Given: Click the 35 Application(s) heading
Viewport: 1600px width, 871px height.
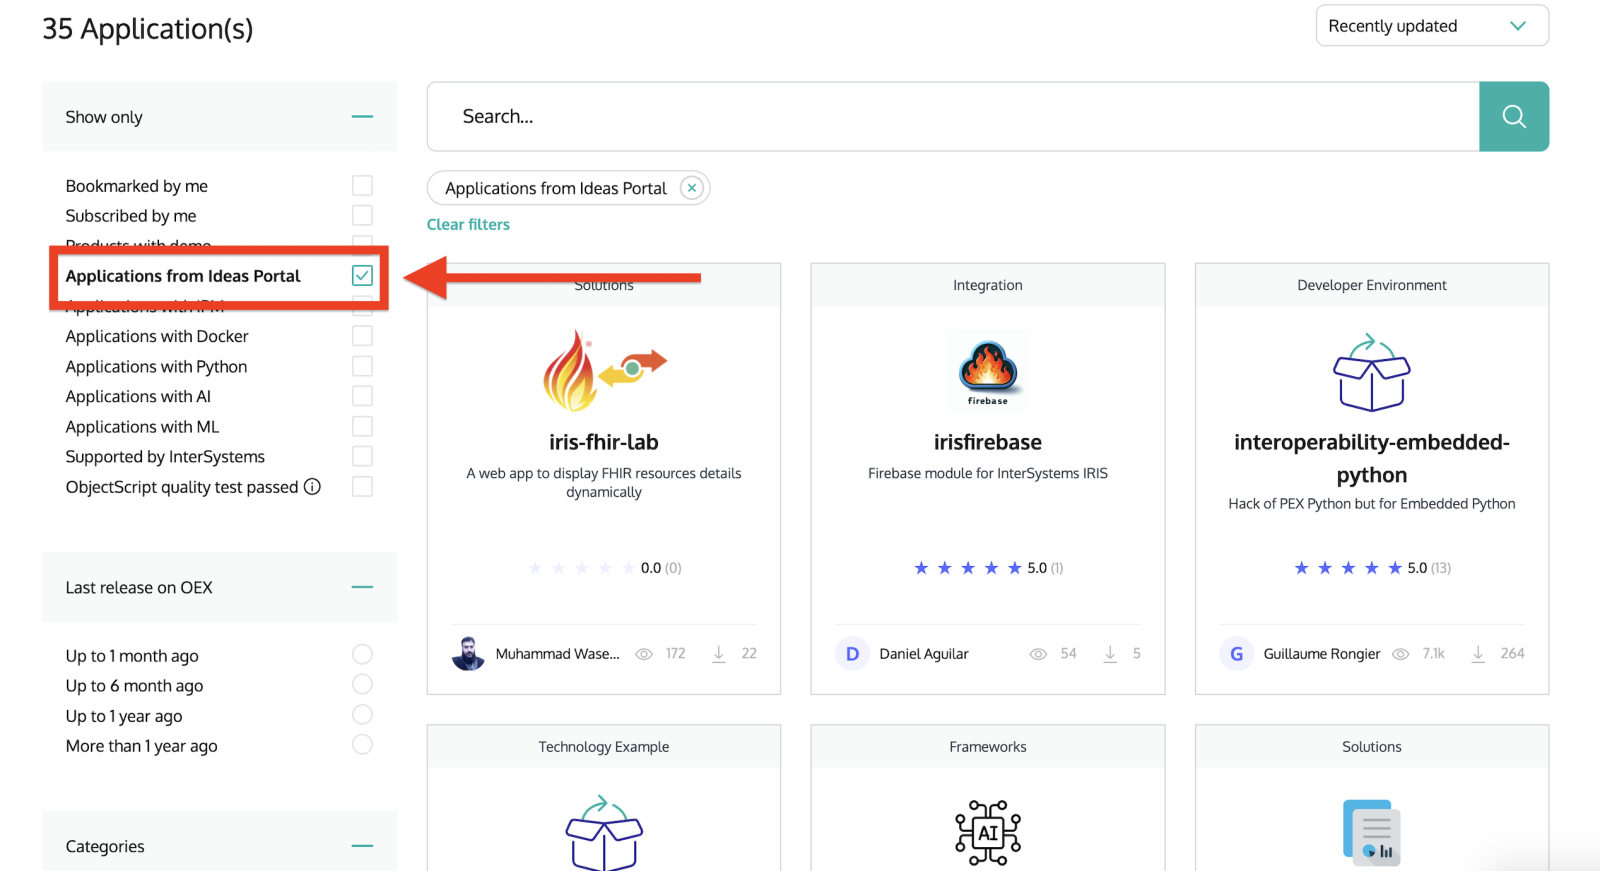Looking at the screenshot, I should click(x=148, y=29).
